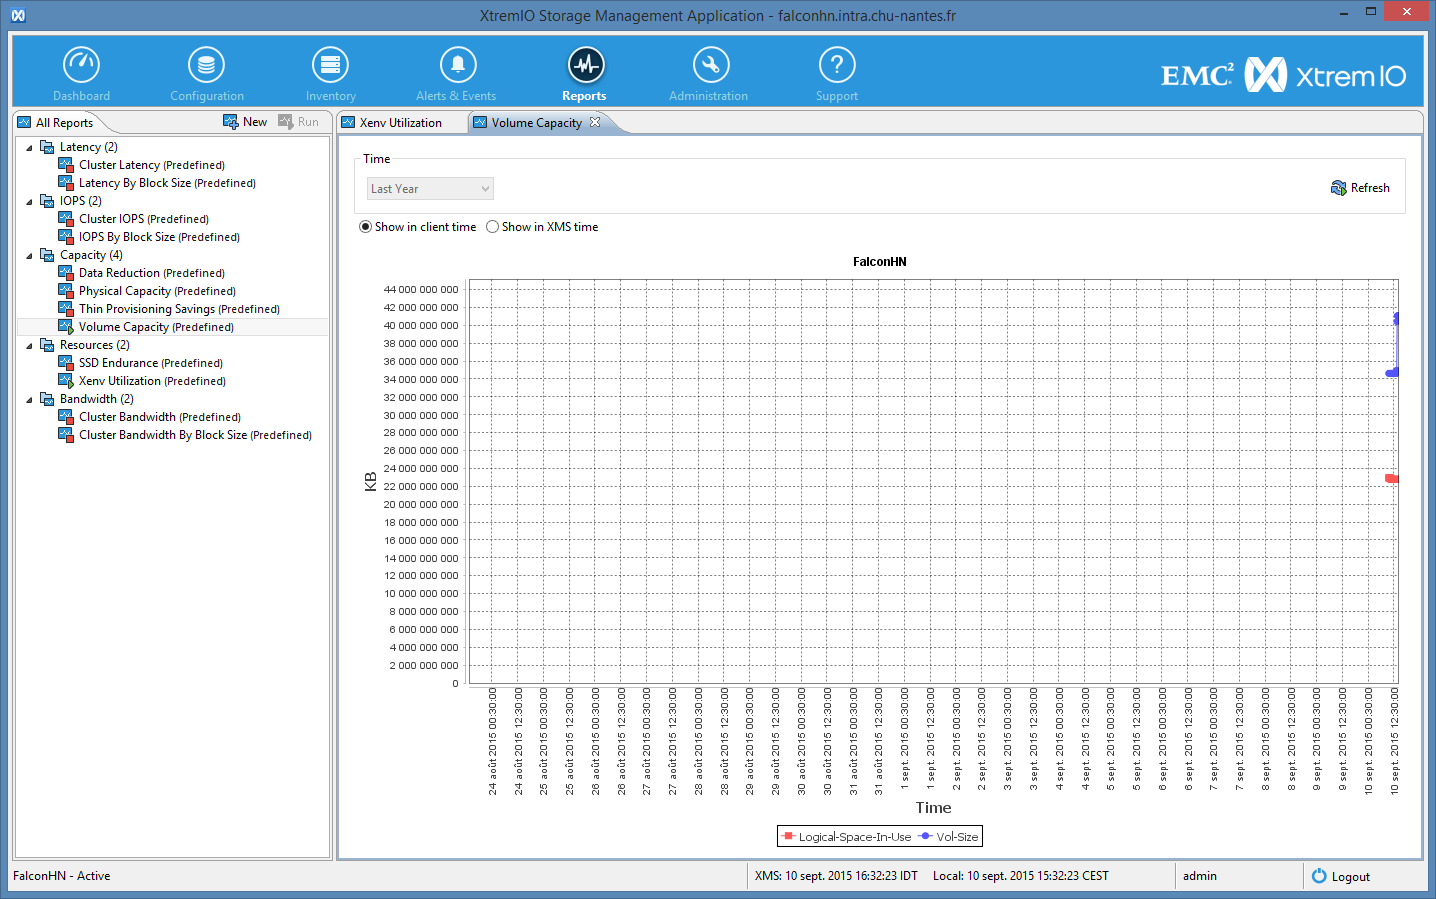1436x899 pixels.
Task: Open the Dashboard gauge icon
Action: 81,65
